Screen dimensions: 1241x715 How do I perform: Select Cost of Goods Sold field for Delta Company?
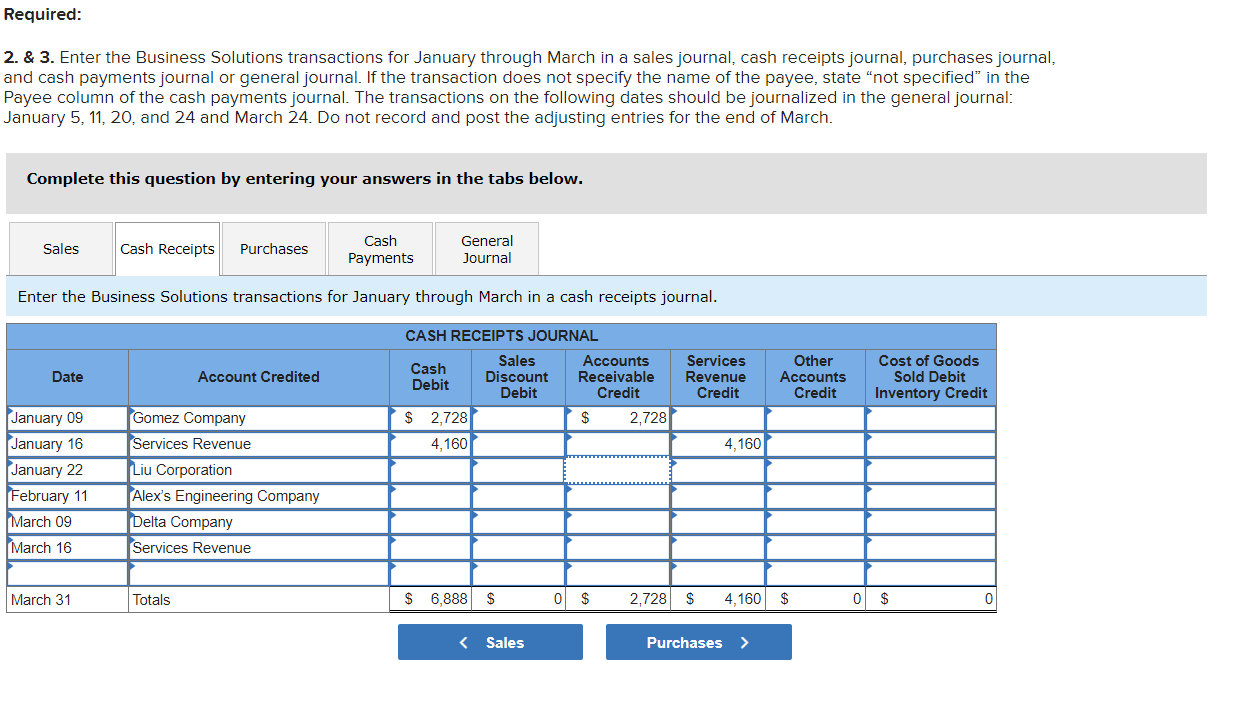click(x=931, y=522)
